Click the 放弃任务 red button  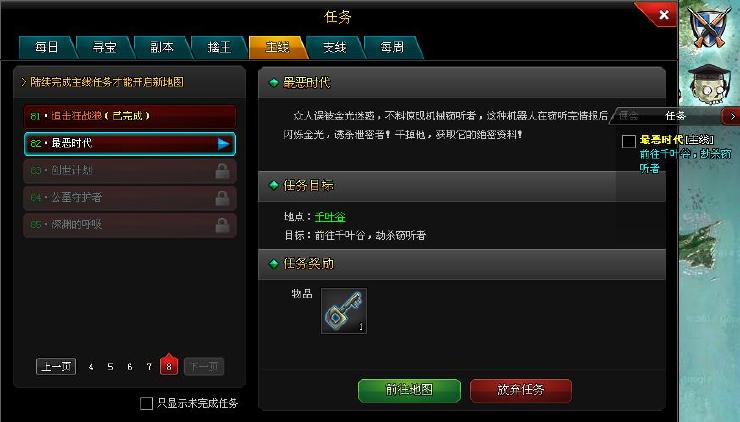pos(521,390)
